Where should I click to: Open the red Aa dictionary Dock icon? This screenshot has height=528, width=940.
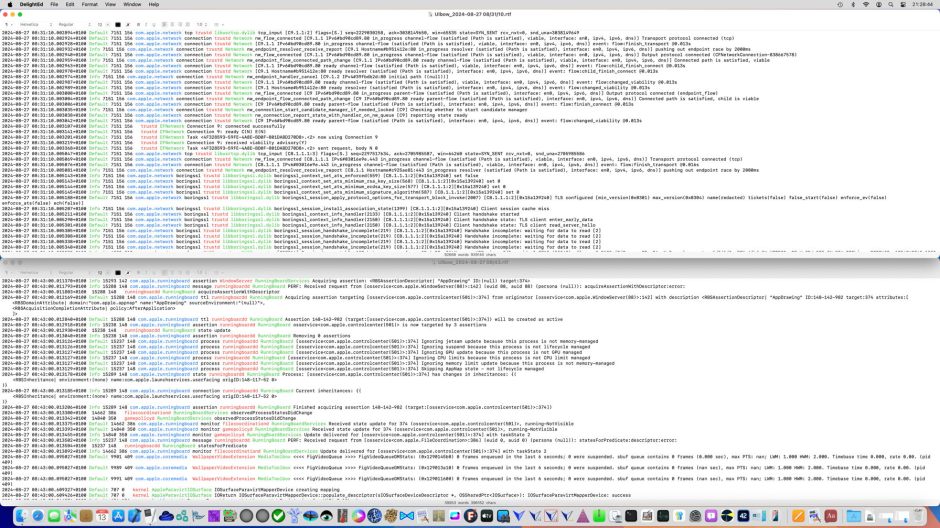[x=830, y=516]
